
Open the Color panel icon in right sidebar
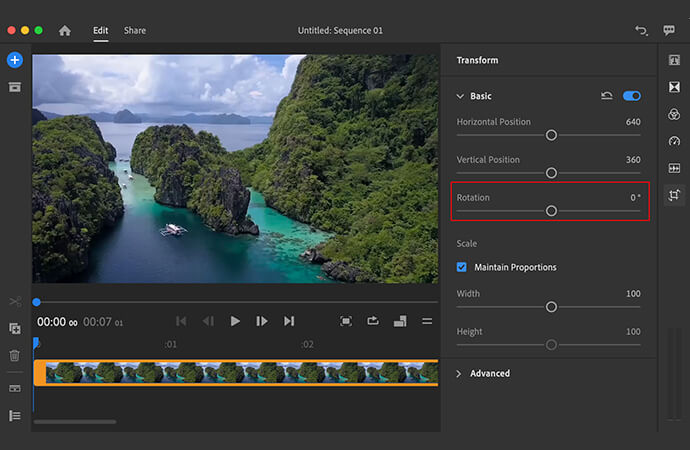[674, 114]
